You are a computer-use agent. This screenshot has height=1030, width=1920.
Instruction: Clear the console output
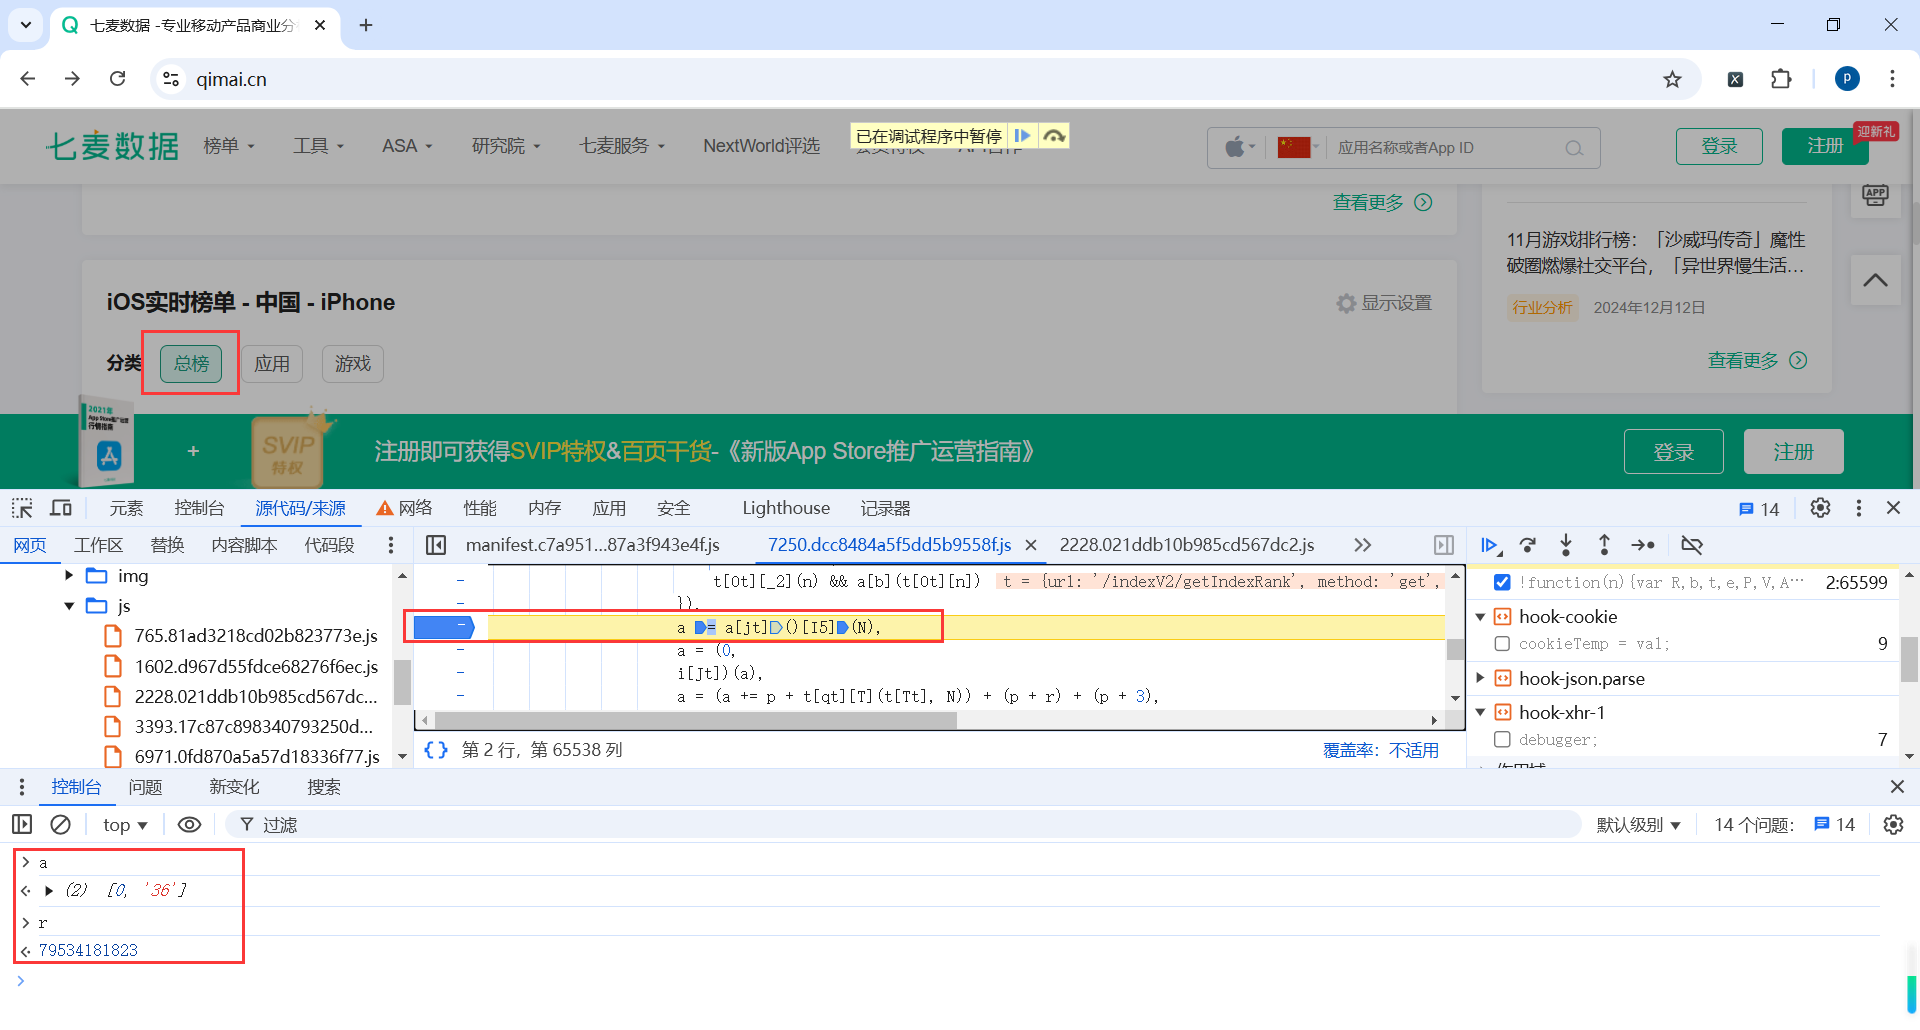[x=61, y=824]
